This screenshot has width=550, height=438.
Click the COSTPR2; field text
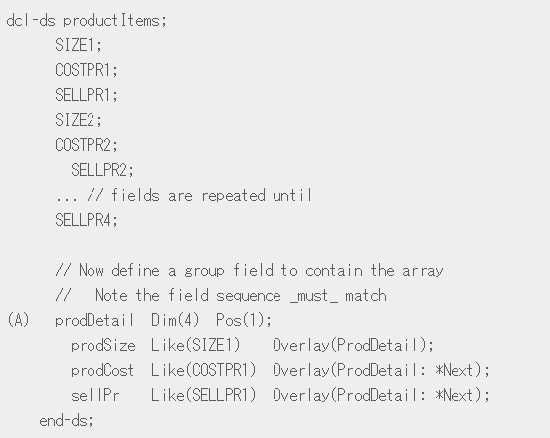click(x=86, y=145)
